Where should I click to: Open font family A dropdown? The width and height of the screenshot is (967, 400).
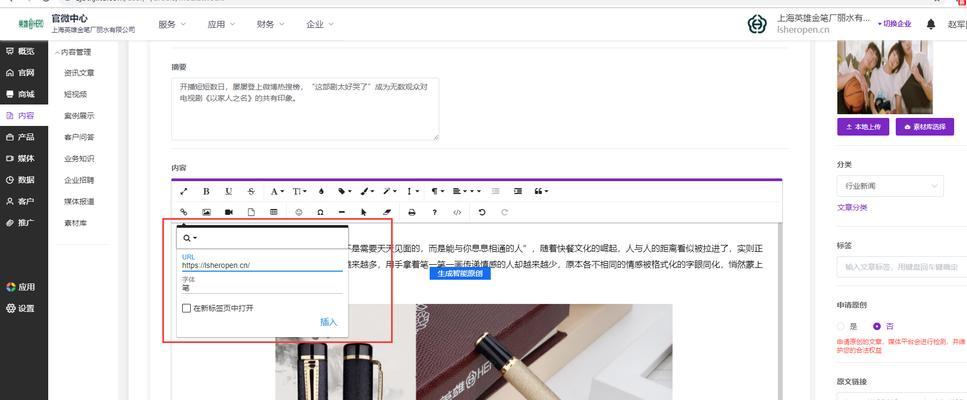pyautogui.click(x=277, y=192)
